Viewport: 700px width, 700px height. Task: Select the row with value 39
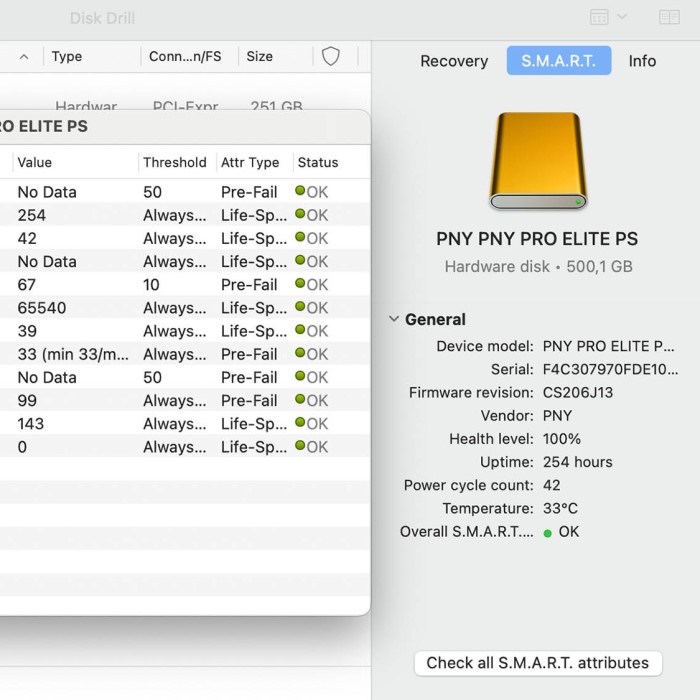[184, 331]
